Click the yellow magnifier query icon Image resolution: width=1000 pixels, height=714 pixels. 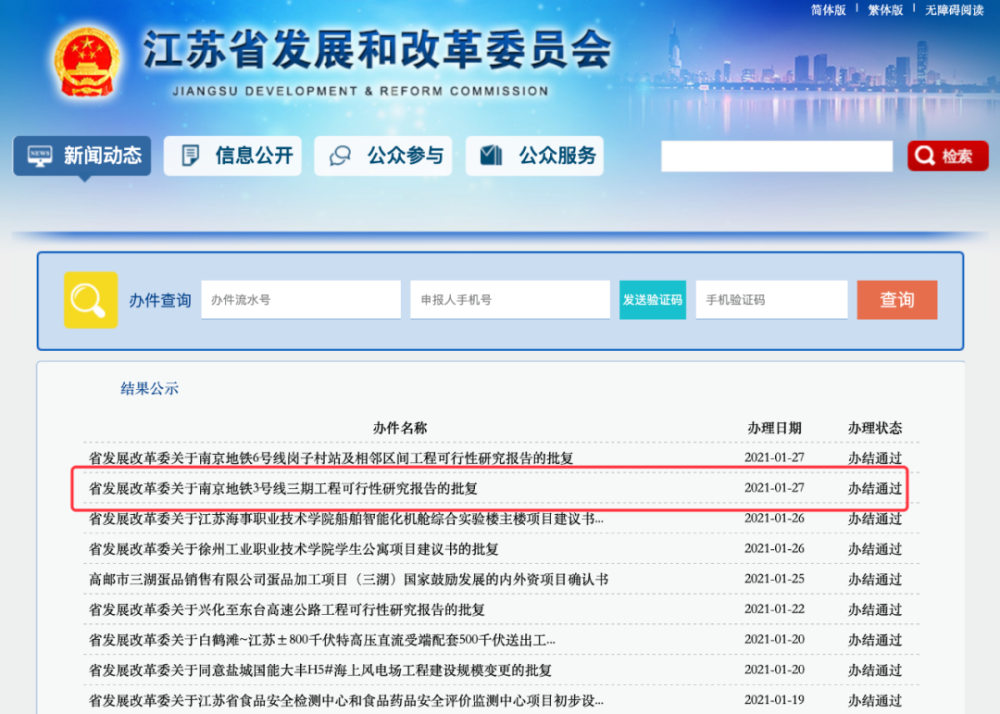point(90,300)
